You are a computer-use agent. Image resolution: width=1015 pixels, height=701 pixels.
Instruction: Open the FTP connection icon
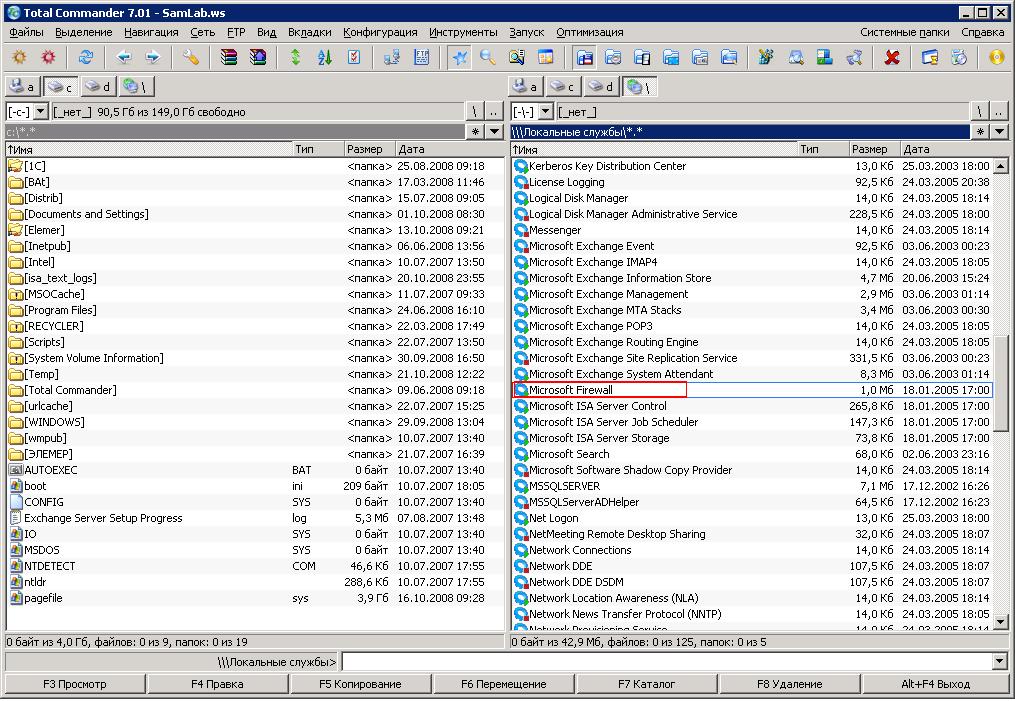pos(421,58)
